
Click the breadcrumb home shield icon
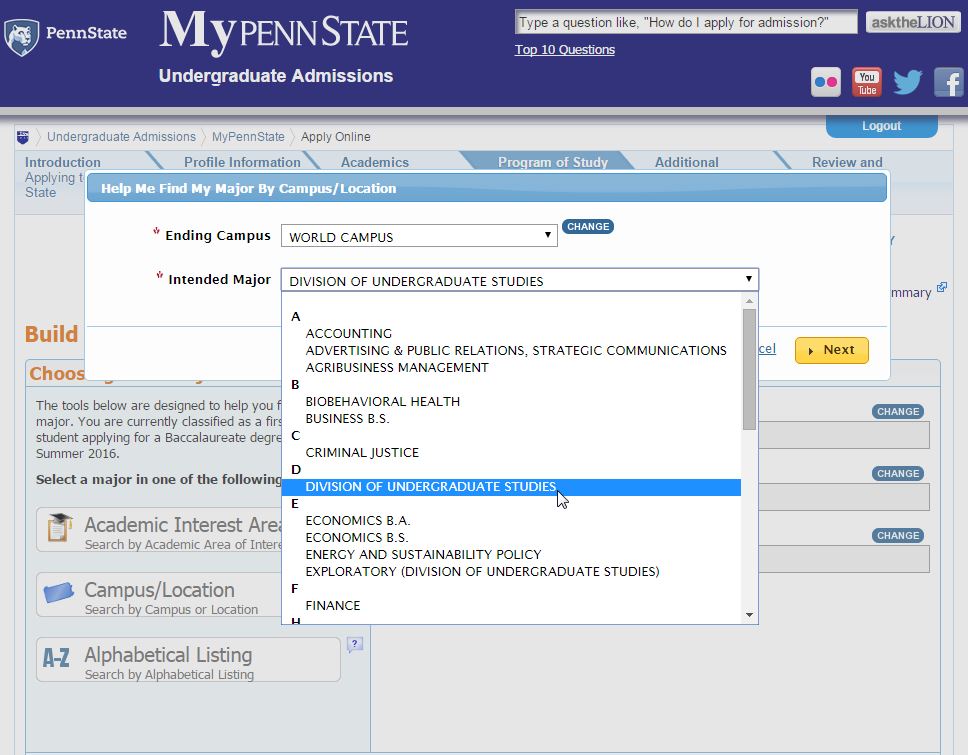click(x=23, y=136)
